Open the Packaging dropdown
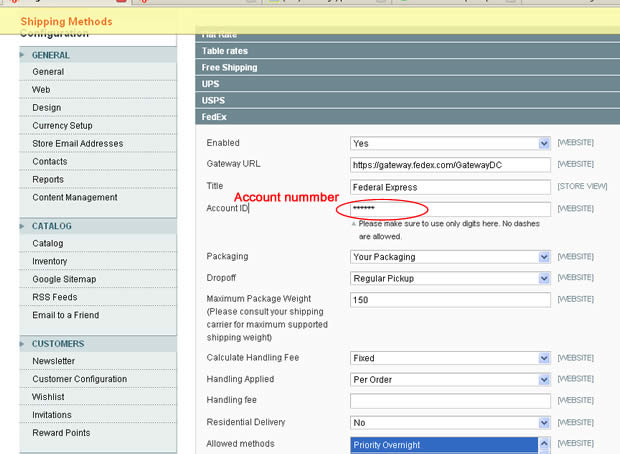 (450, 257)
